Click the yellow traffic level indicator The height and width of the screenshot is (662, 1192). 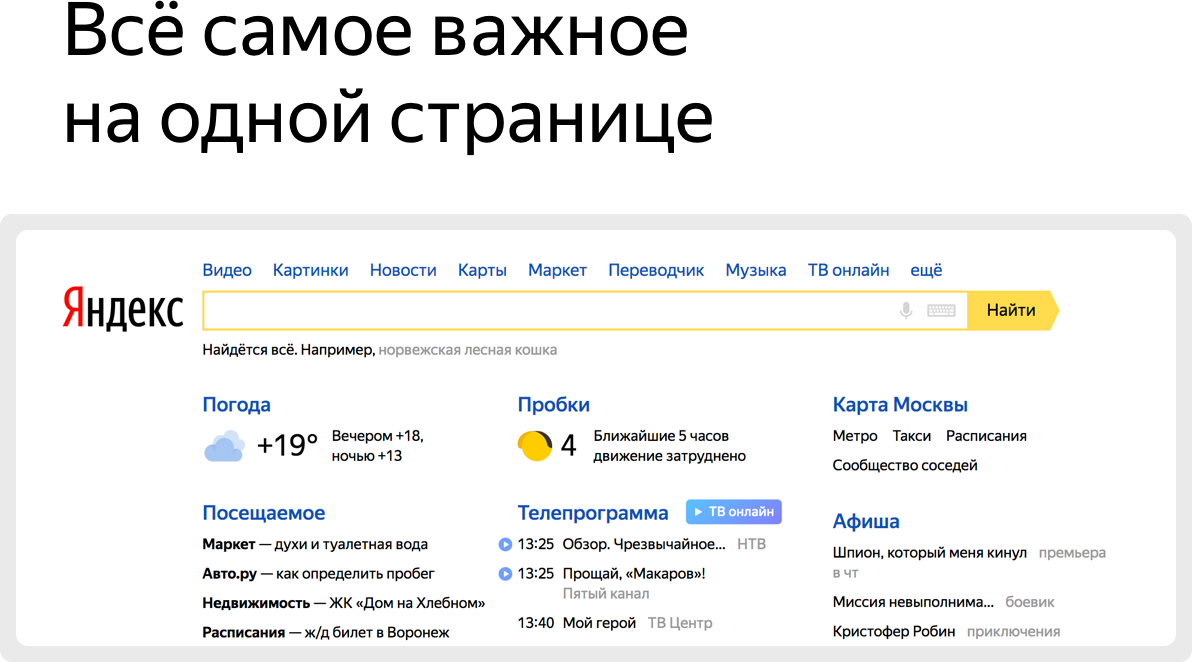534,446
